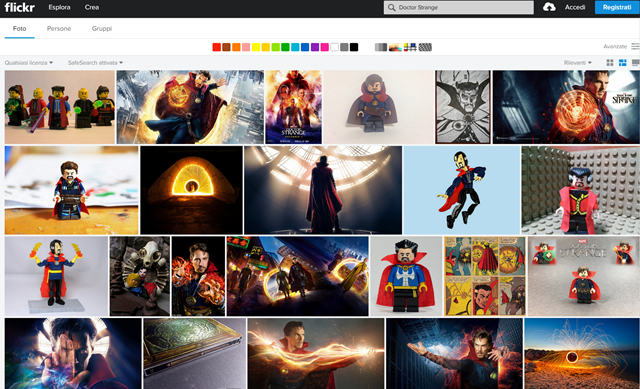Open cartoon Doctor Strange on blue background
This screenshot has height=389, width=640.
click(462, 190)
